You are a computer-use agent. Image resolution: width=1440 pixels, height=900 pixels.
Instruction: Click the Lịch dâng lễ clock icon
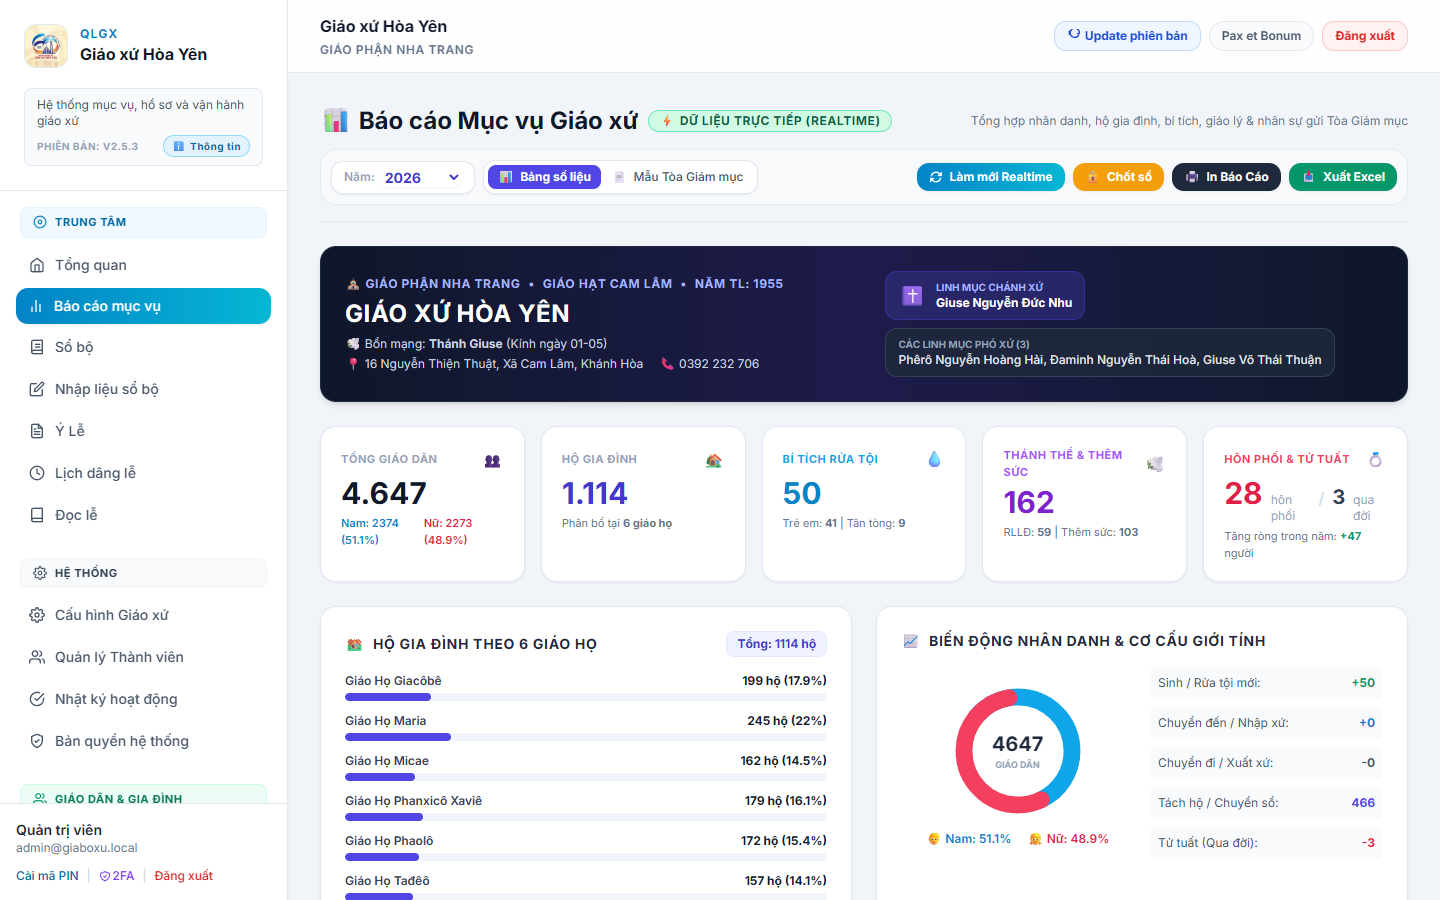click(x=37, y=473)
